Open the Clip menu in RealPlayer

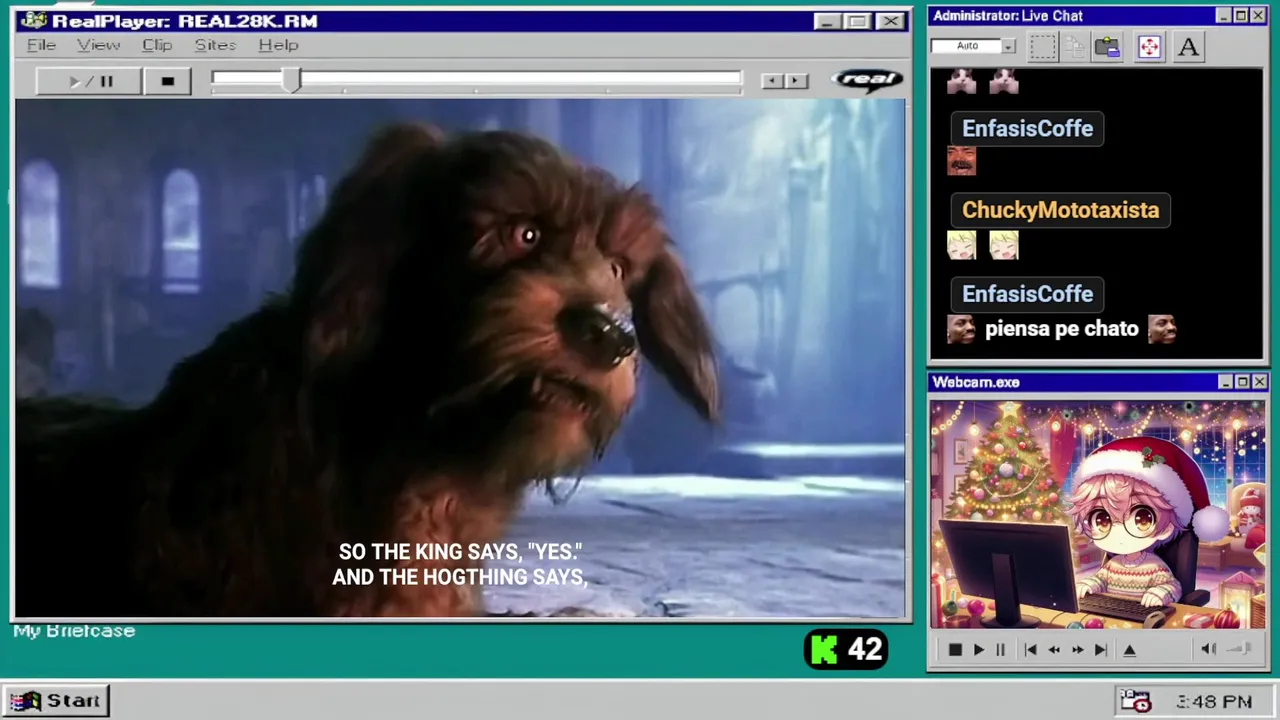click(x=157, y=45)
